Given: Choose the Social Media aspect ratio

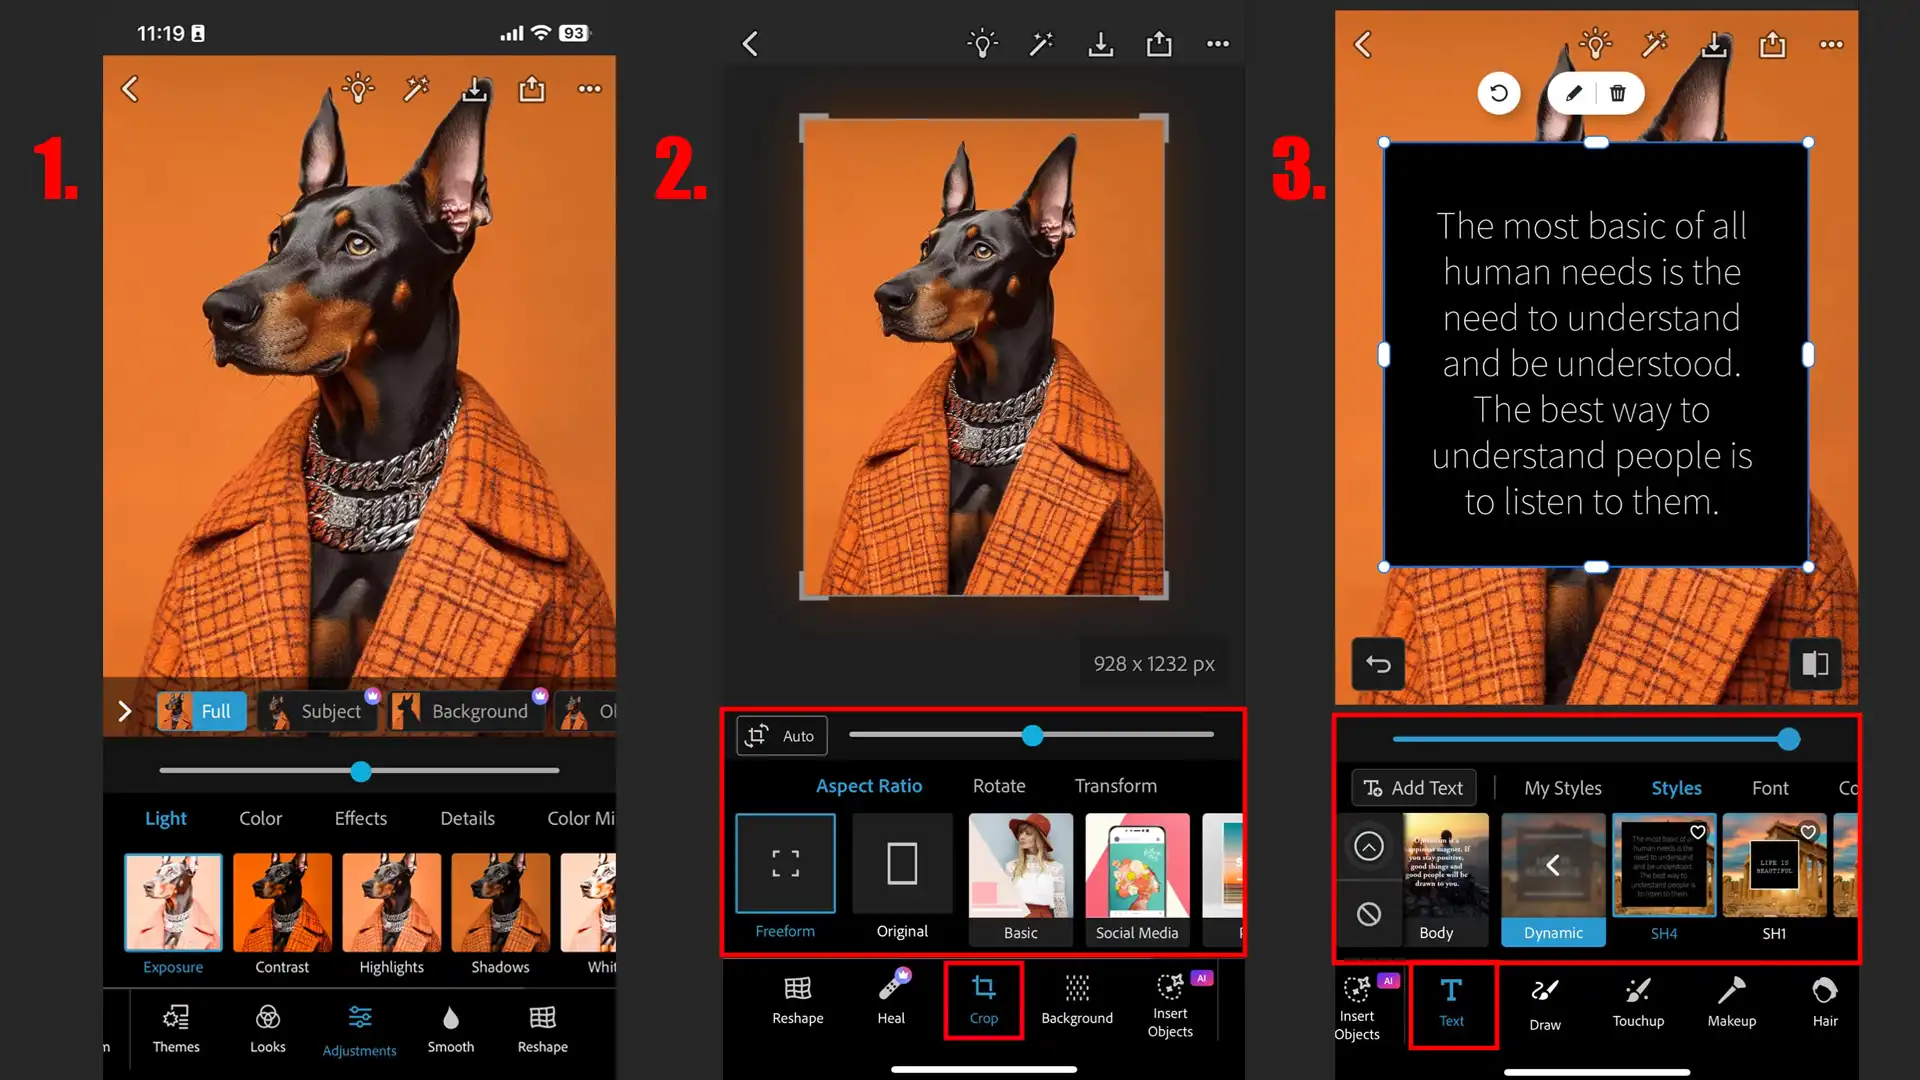Looking at the screenshot, I should (1137, 878).
